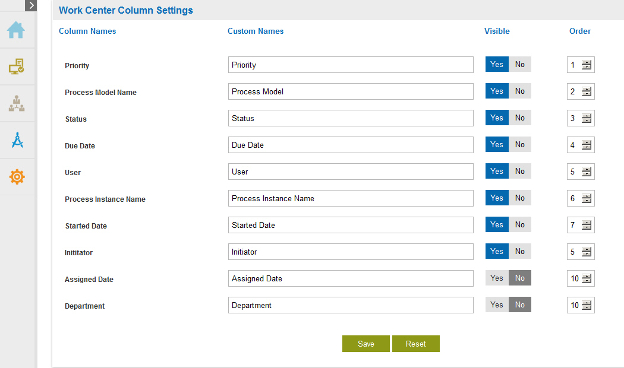
Task: Open the work center monitor icon
Action: (16, 66)
